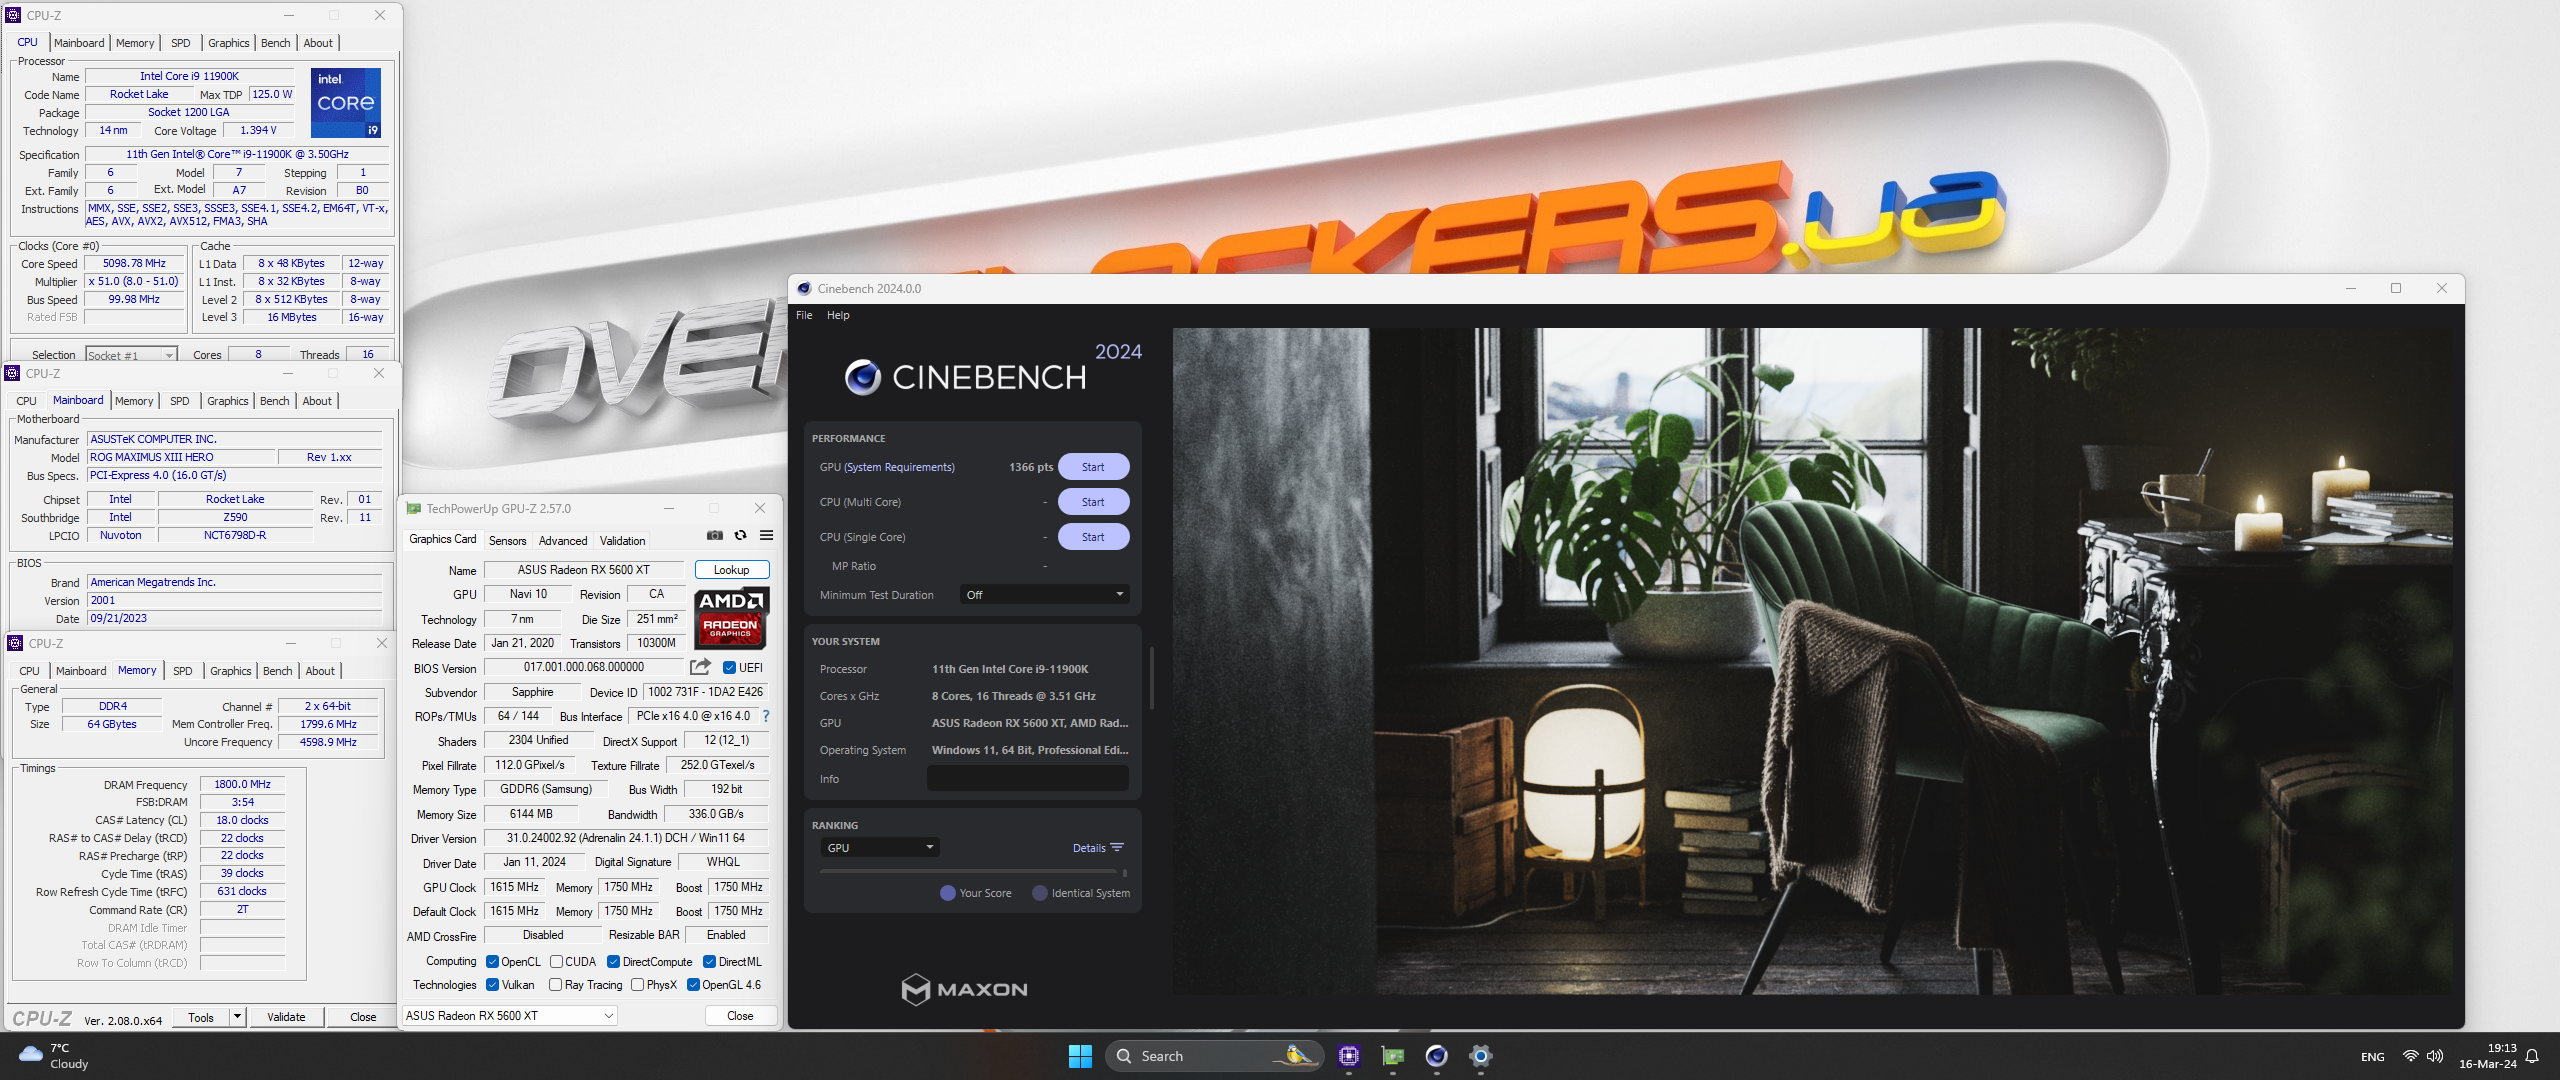
Task: Open the Cinebench Help menu
Action: tap(838, 315)
